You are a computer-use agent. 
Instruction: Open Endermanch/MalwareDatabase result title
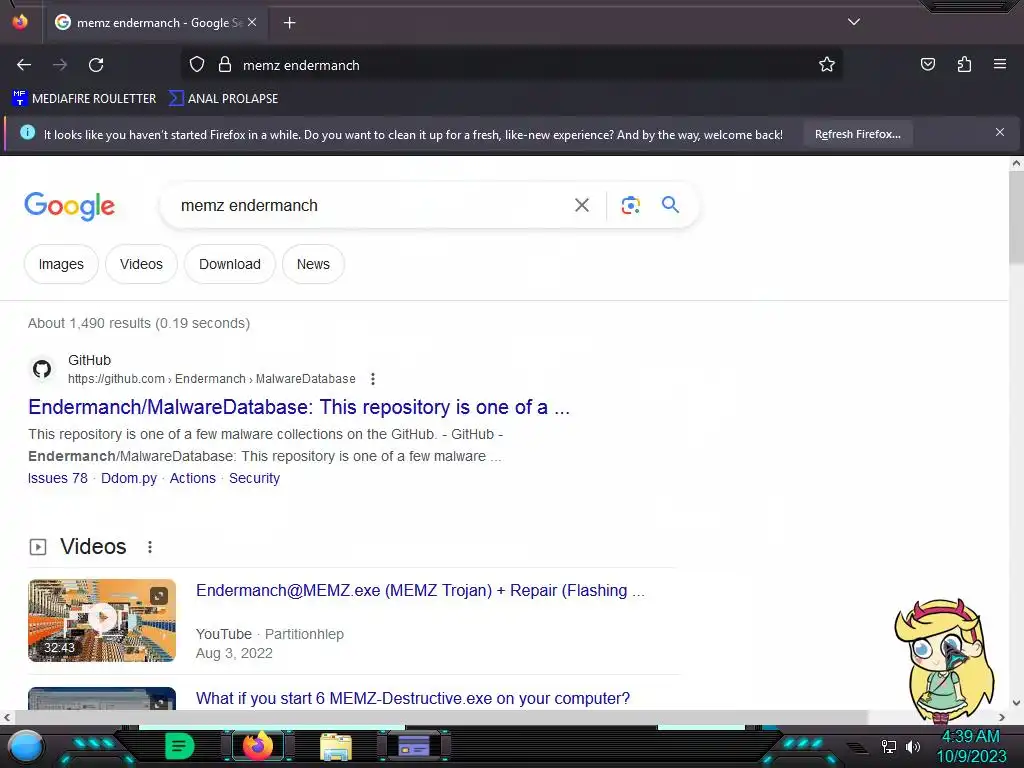[299, 407]
